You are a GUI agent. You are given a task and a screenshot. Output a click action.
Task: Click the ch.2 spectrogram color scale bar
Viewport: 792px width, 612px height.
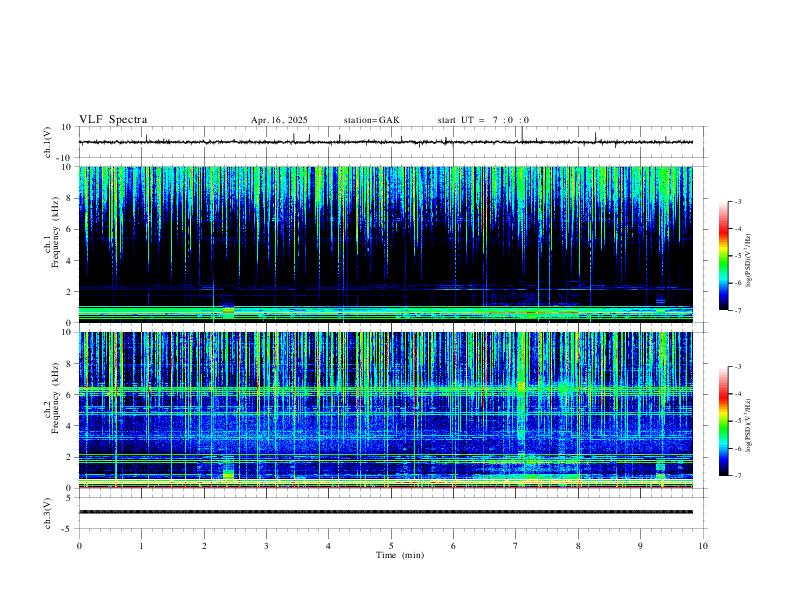[x=724, y=421]
